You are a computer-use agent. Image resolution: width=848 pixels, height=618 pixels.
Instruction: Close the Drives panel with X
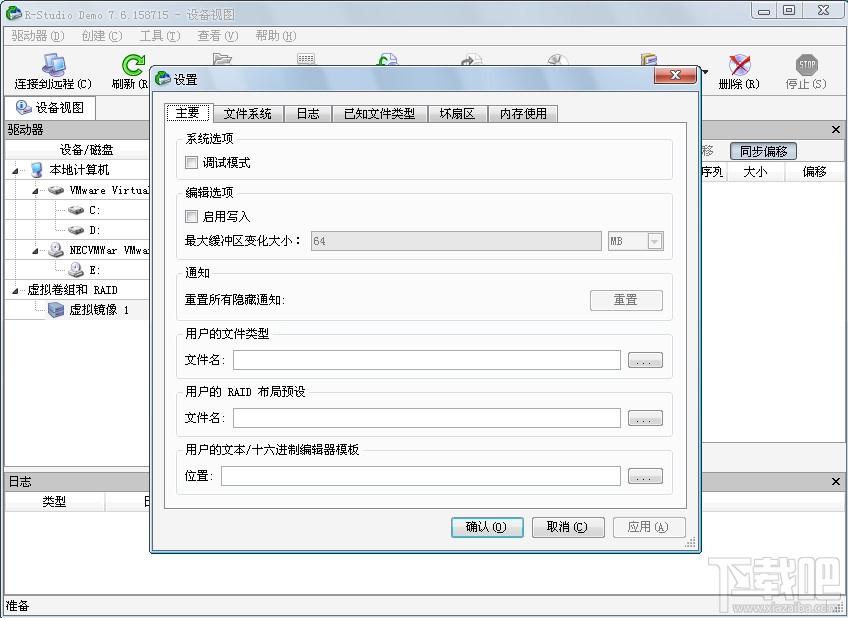[836, 130]
